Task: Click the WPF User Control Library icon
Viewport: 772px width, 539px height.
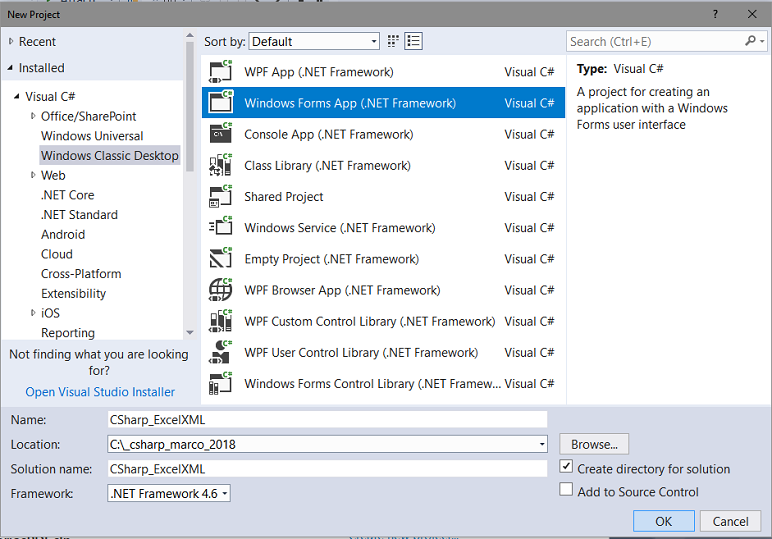Action: [x=220, y=352]
